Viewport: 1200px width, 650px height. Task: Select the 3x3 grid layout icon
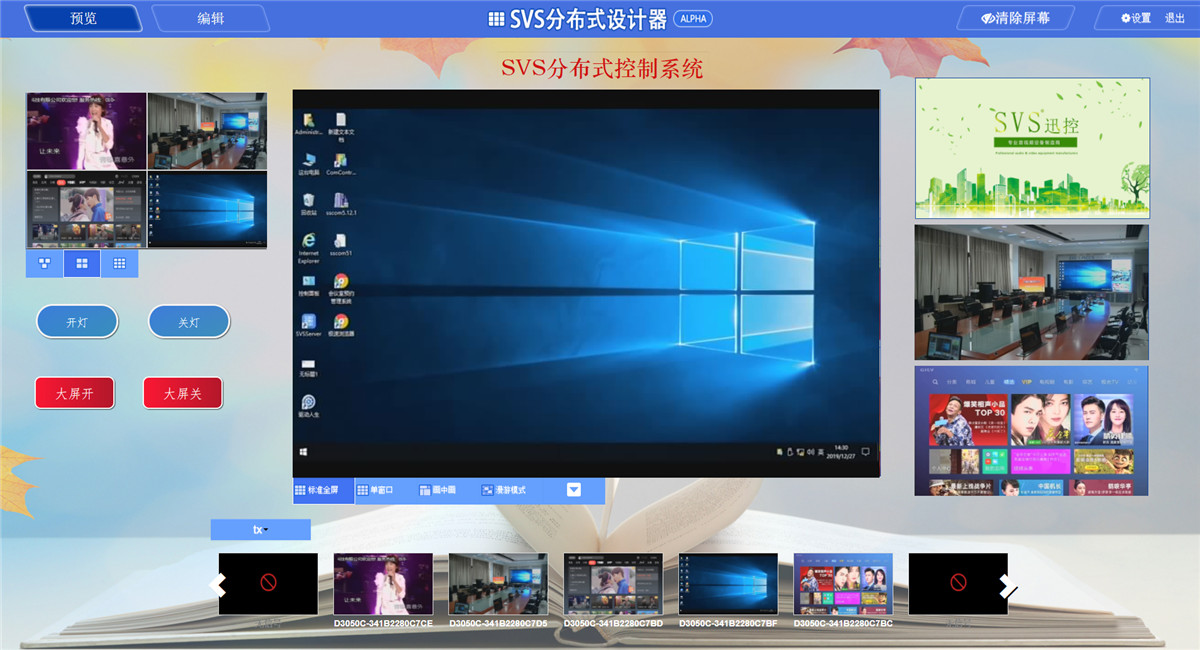120,262
